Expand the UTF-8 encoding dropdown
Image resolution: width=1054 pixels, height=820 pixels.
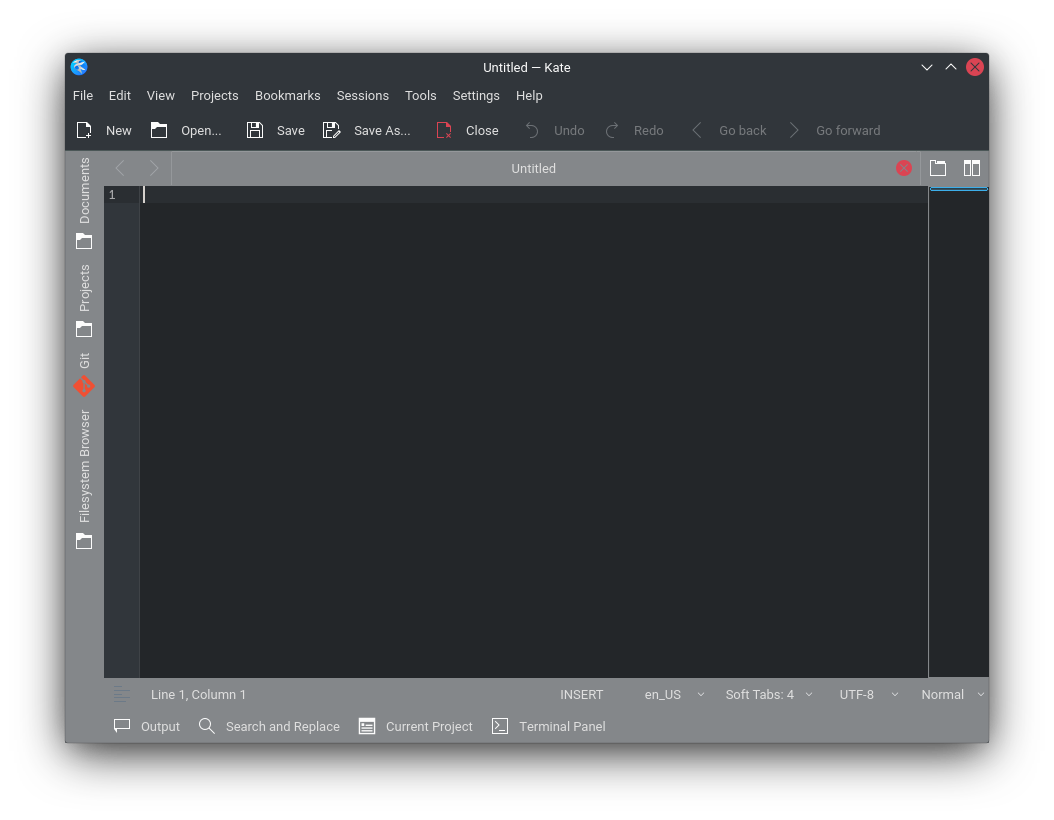coord(868,694)
